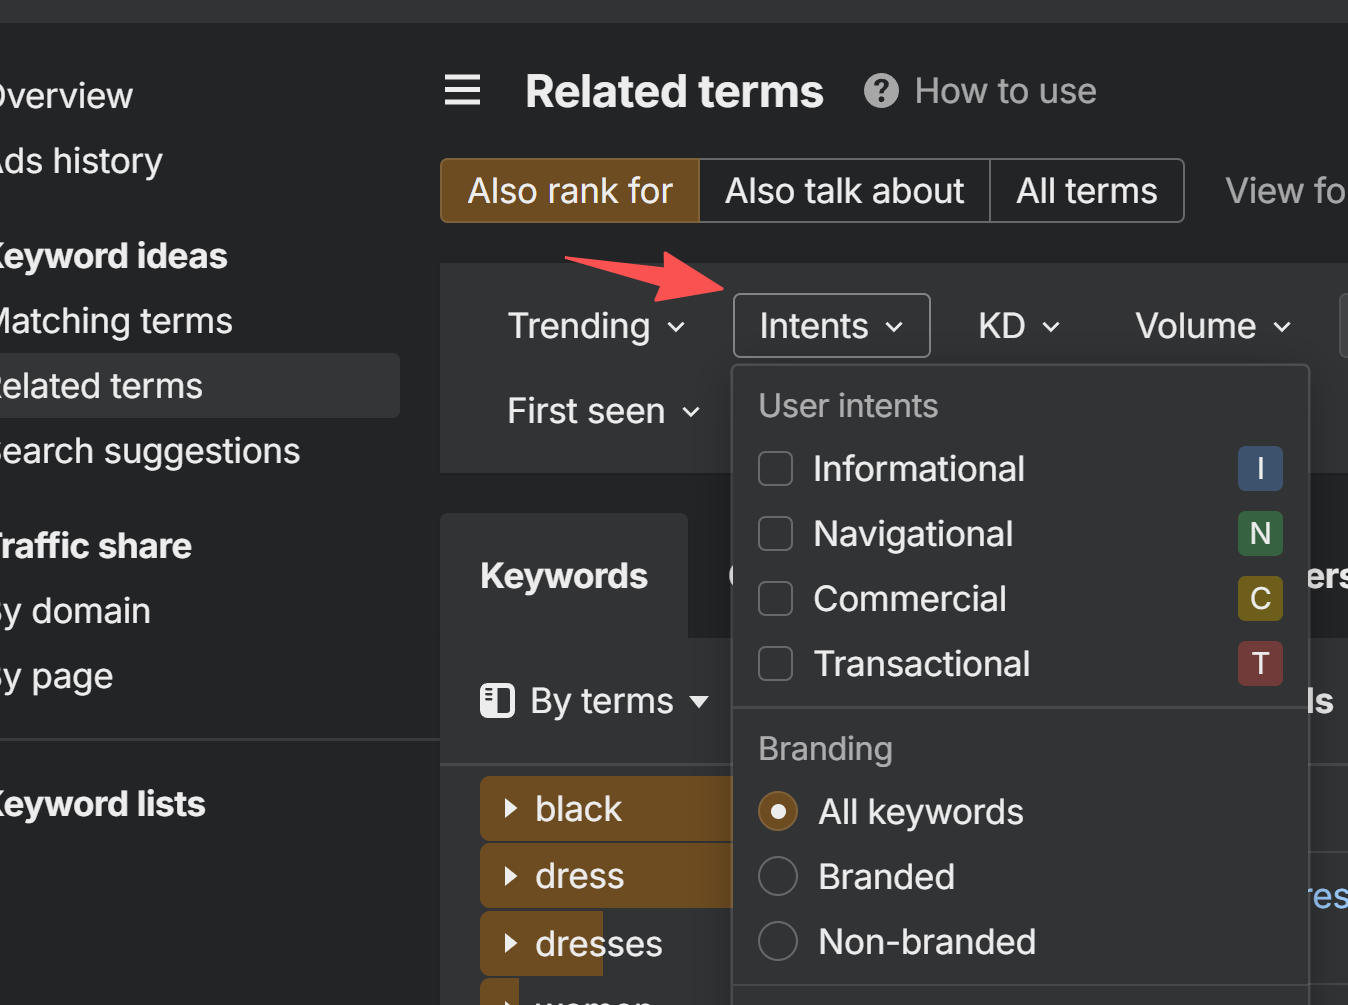Click the By terms panel icon

click(497, 701)
